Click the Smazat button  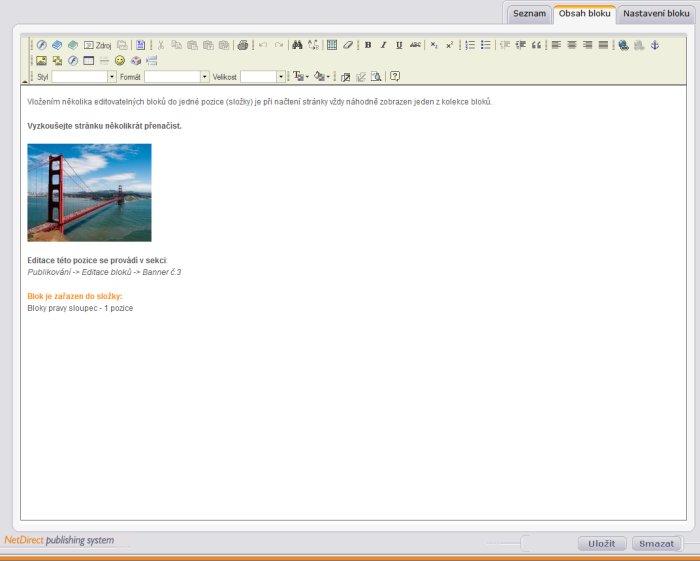(657, 543)
